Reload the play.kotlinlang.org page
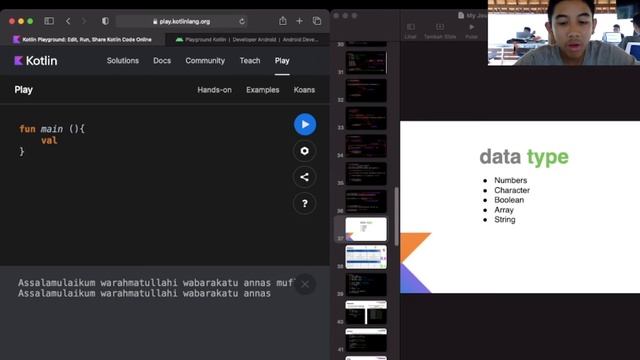 [x=242, y=21]
